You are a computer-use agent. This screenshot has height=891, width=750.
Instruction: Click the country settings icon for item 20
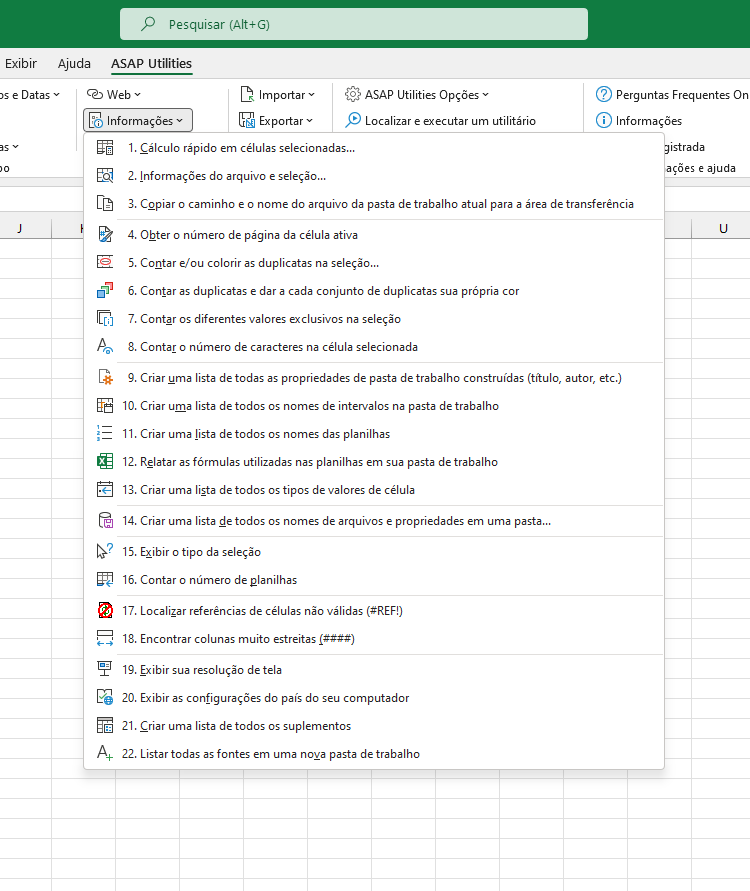pyautogui.click(x=105, y=697)
